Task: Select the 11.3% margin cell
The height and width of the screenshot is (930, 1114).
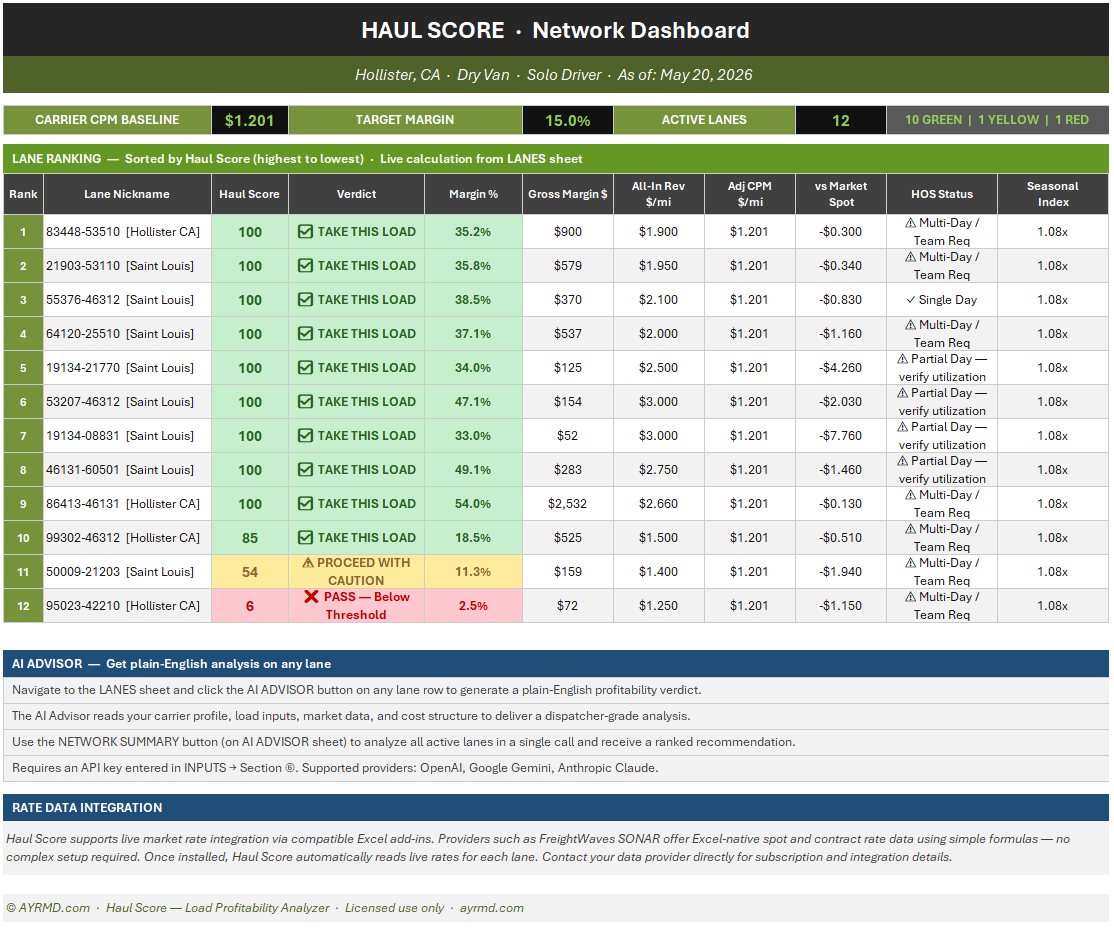Action: click(x=473, y=572)
